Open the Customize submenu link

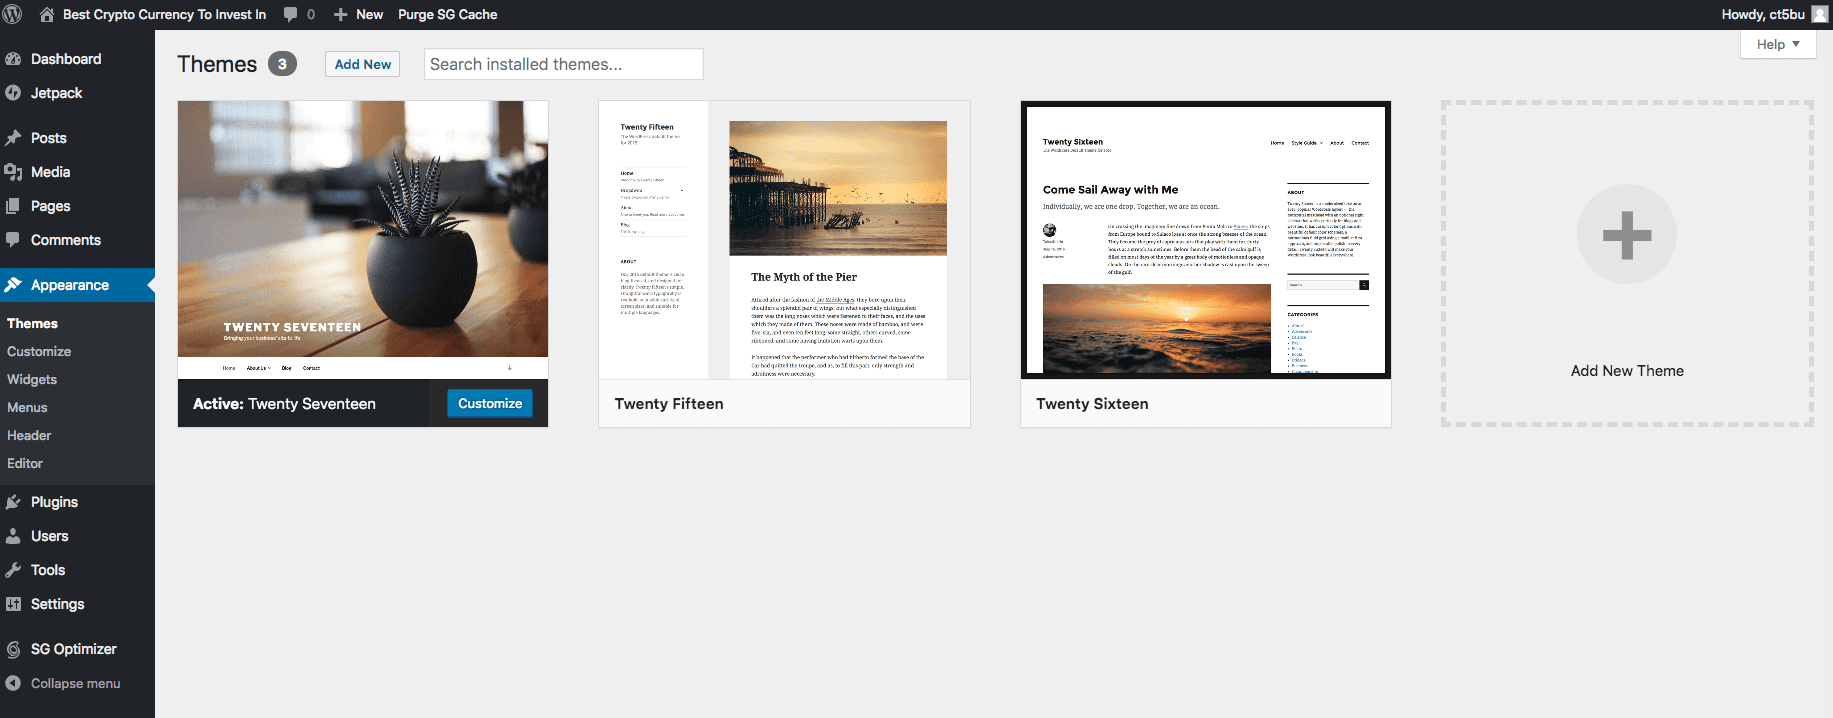pos(39,351)
